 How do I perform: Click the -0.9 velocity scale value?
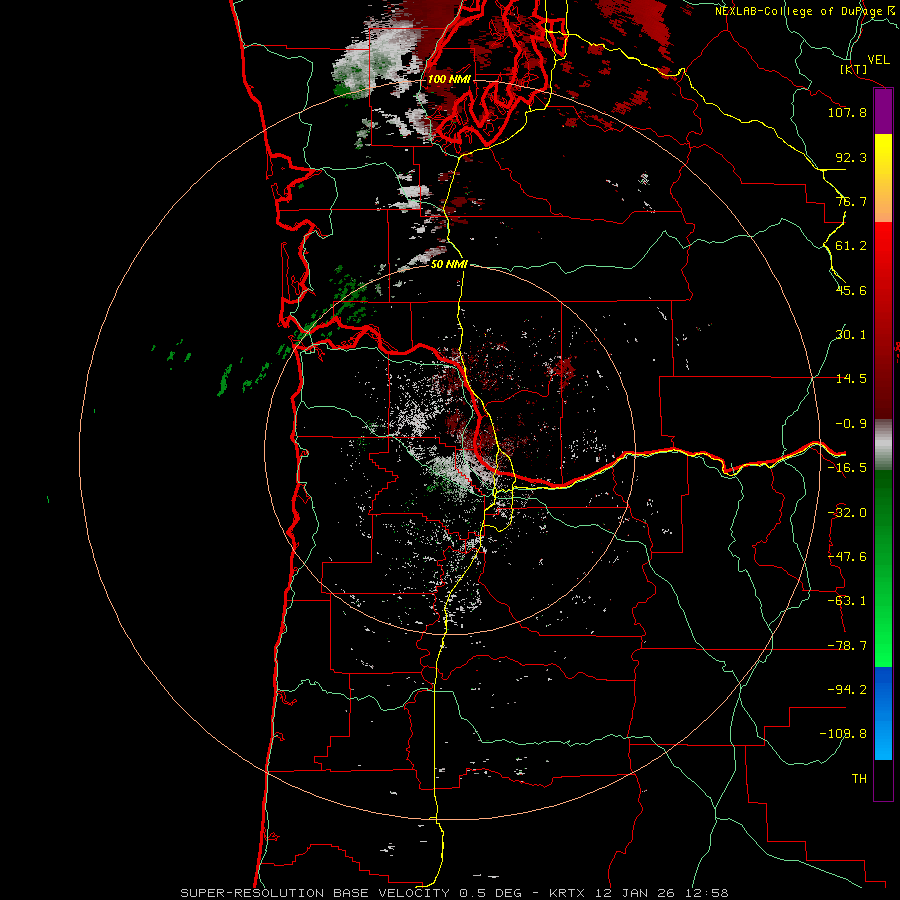click(851, 424)
